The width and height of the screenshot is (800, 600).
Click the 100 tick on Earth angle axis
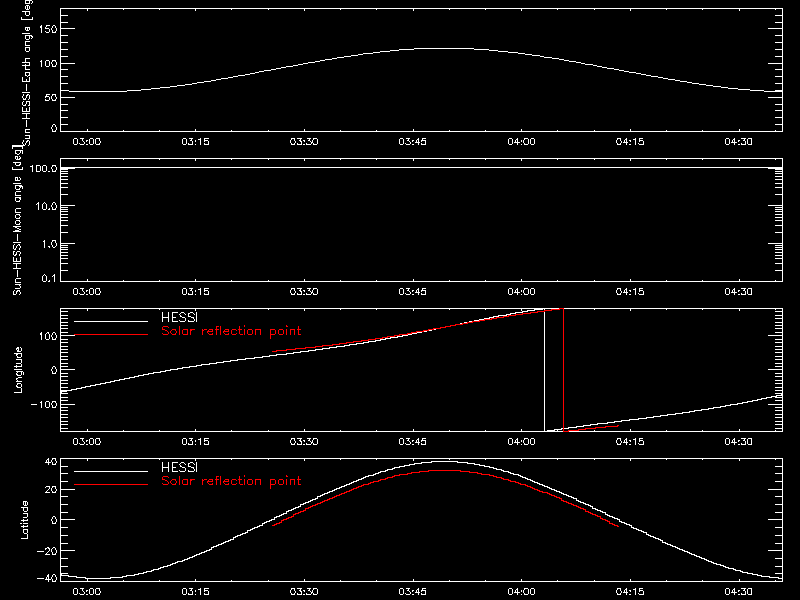(x=48, y=63)
